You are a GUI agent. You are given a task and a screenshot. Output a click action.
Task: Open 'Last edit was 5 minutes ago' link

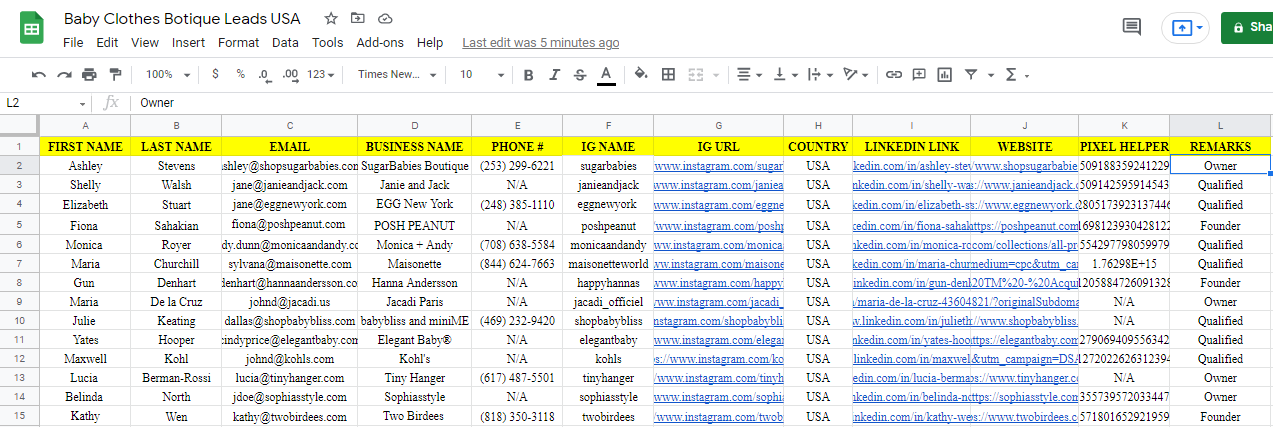tap(540, 43)
